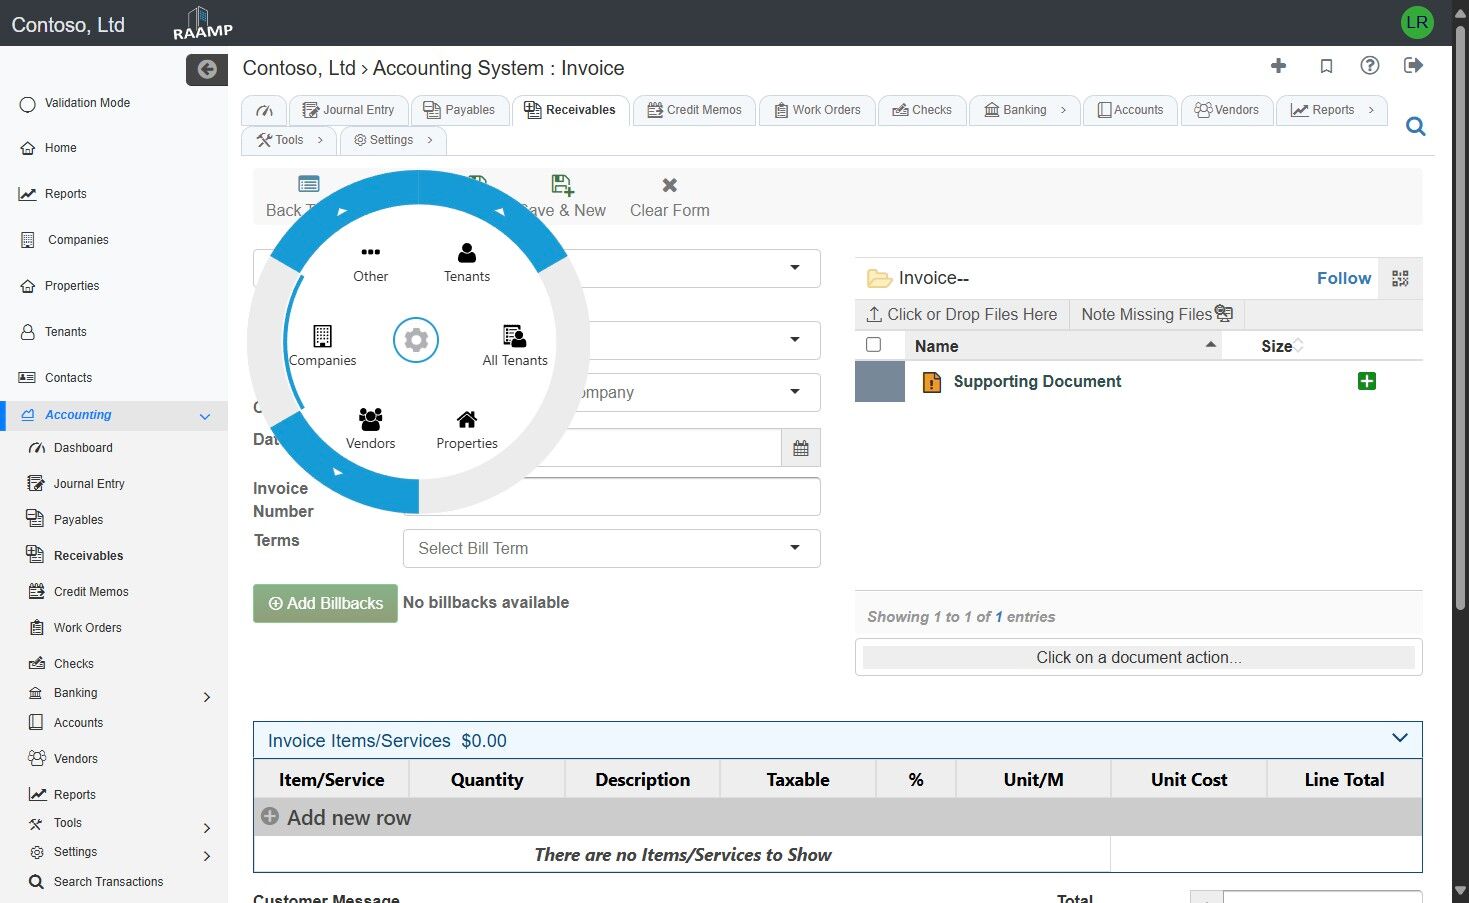Open the company dropdown arrow
The image size is (1469, 903).
[795, 392]
